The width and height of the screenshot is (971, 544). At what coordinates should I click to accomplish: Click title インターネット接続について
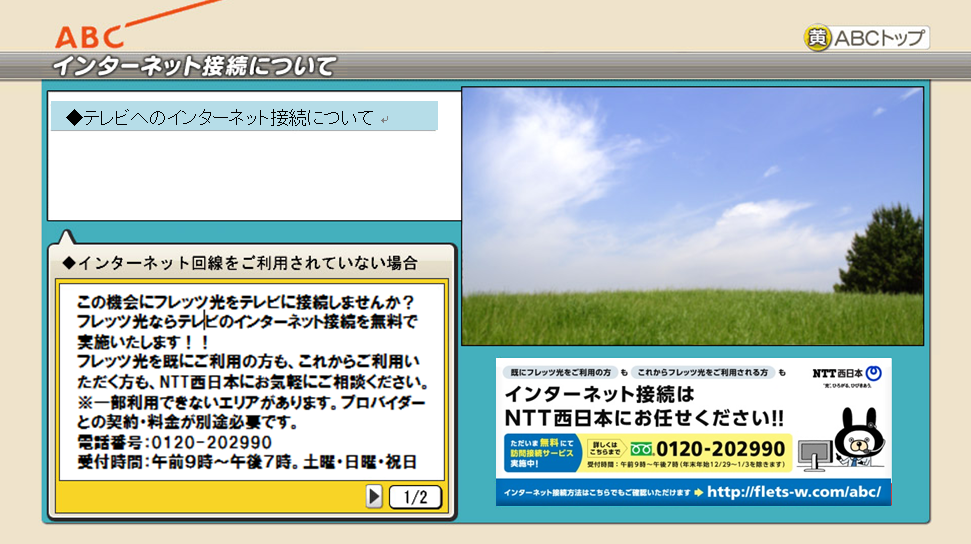(194, 66)
